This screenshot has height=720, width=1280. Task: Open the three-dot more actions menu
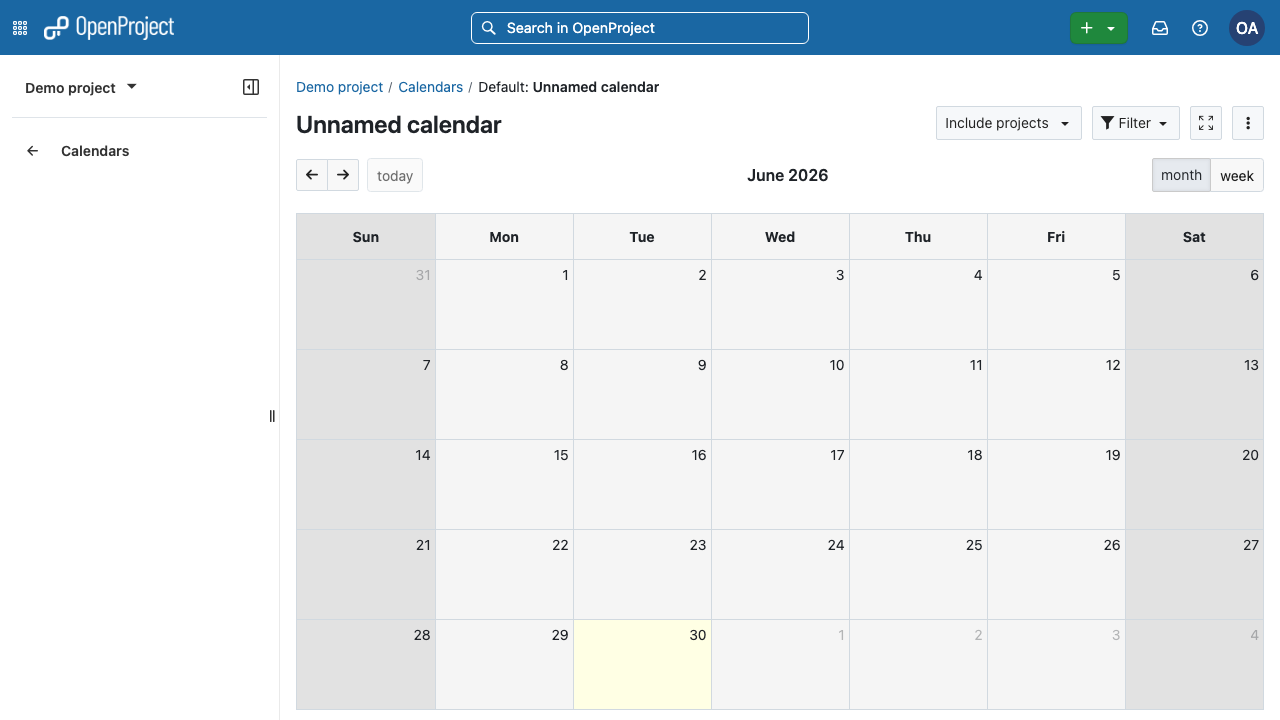[1248, 123]
